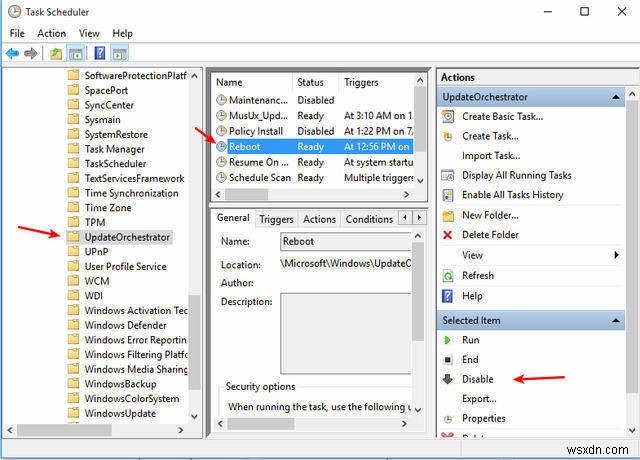Expand the View submenu arrow in Actions
The height and width of the screenshot is (460, 640).
pyautogui.click(x=616, y=255)
